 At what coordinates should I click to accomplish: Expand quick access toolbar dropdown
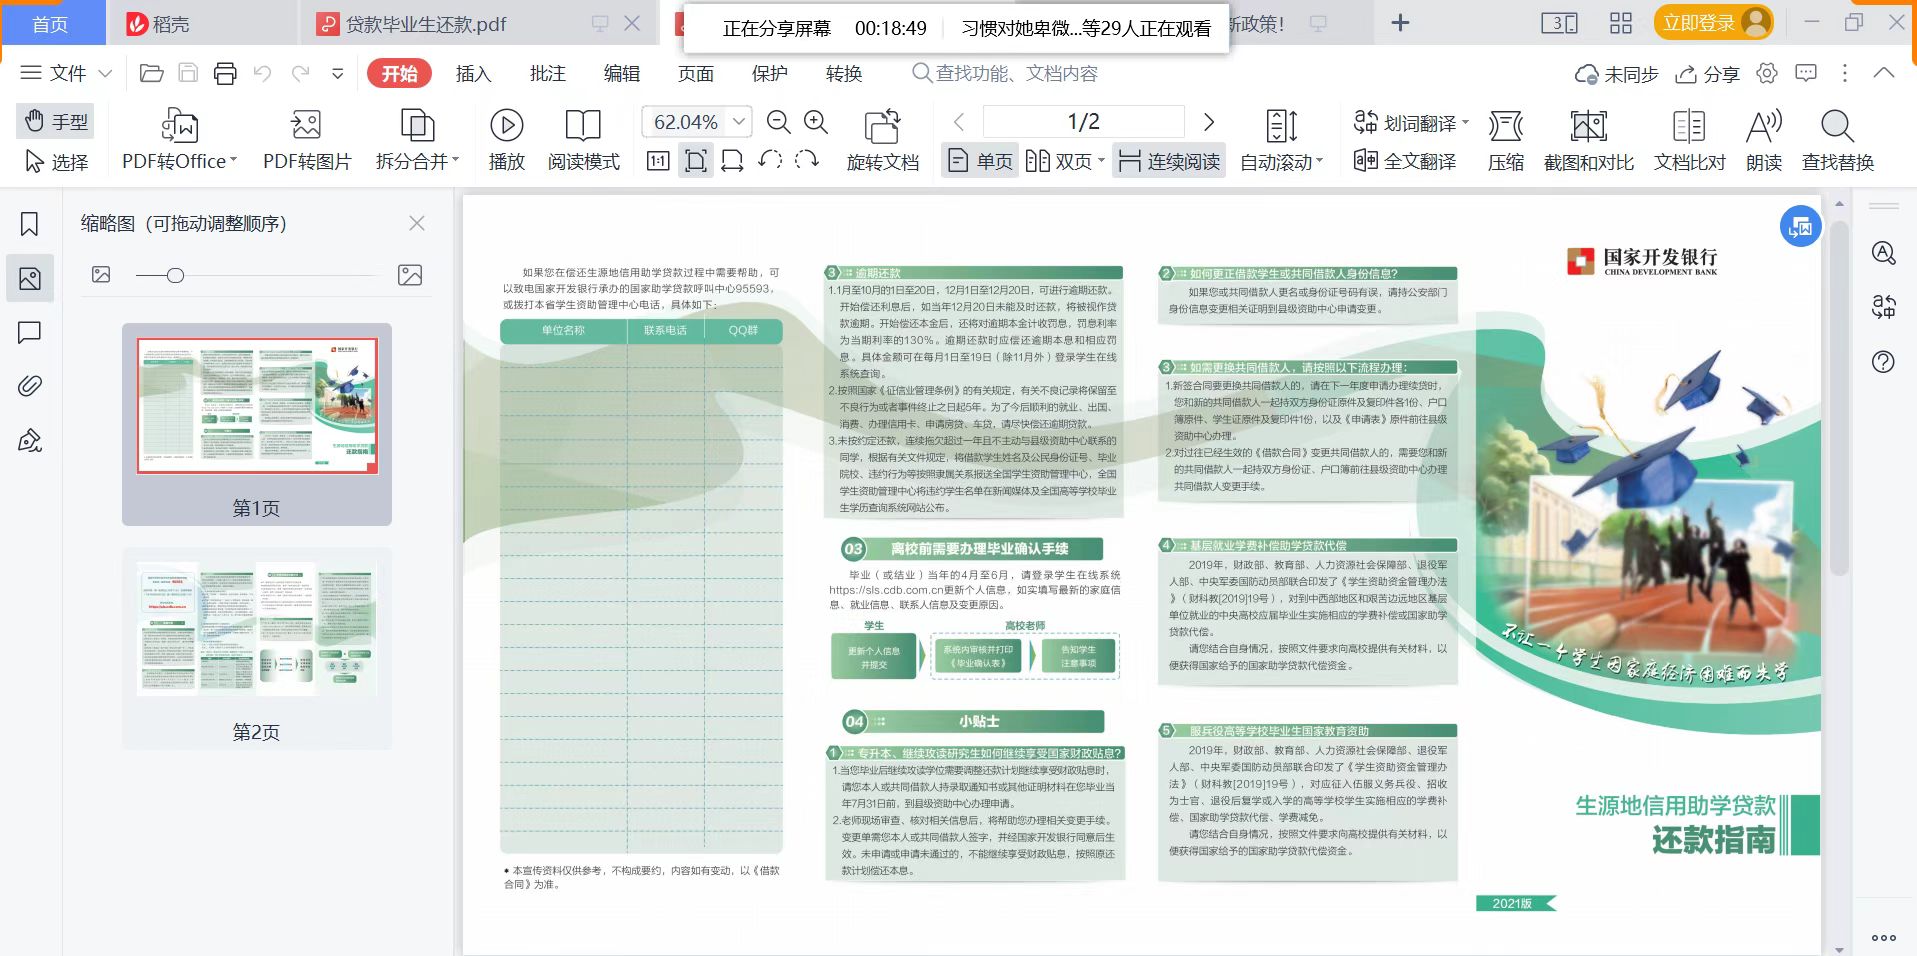pyautogui.click(x=338, y=73)
